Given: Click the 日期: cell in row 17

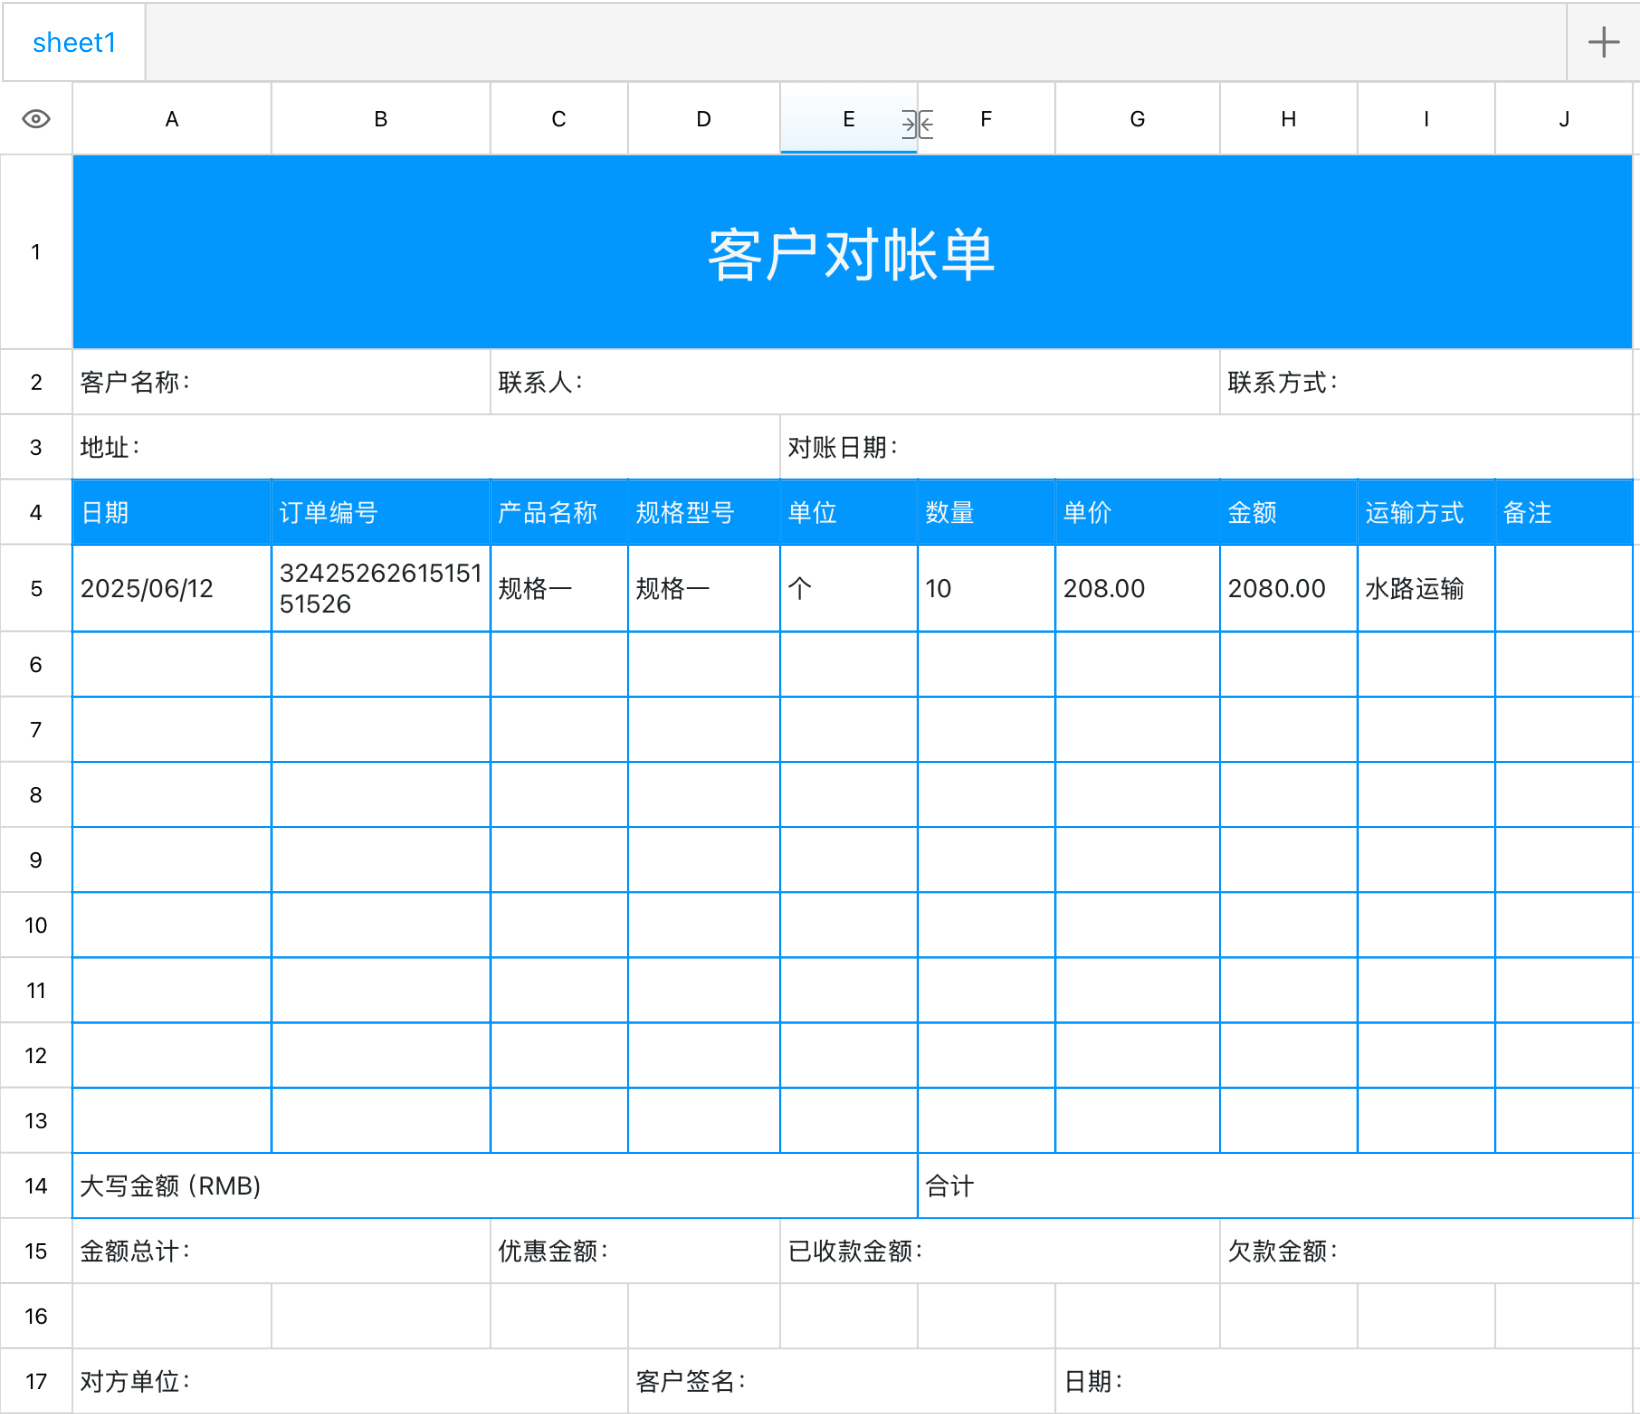Looking at the screenshot, I should tap(1344, 1381).
